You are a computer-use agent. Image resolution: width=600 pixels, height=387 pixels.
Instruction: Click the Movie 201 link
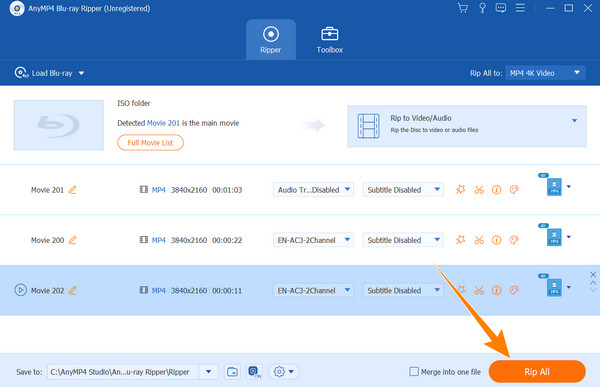point(163,123)
